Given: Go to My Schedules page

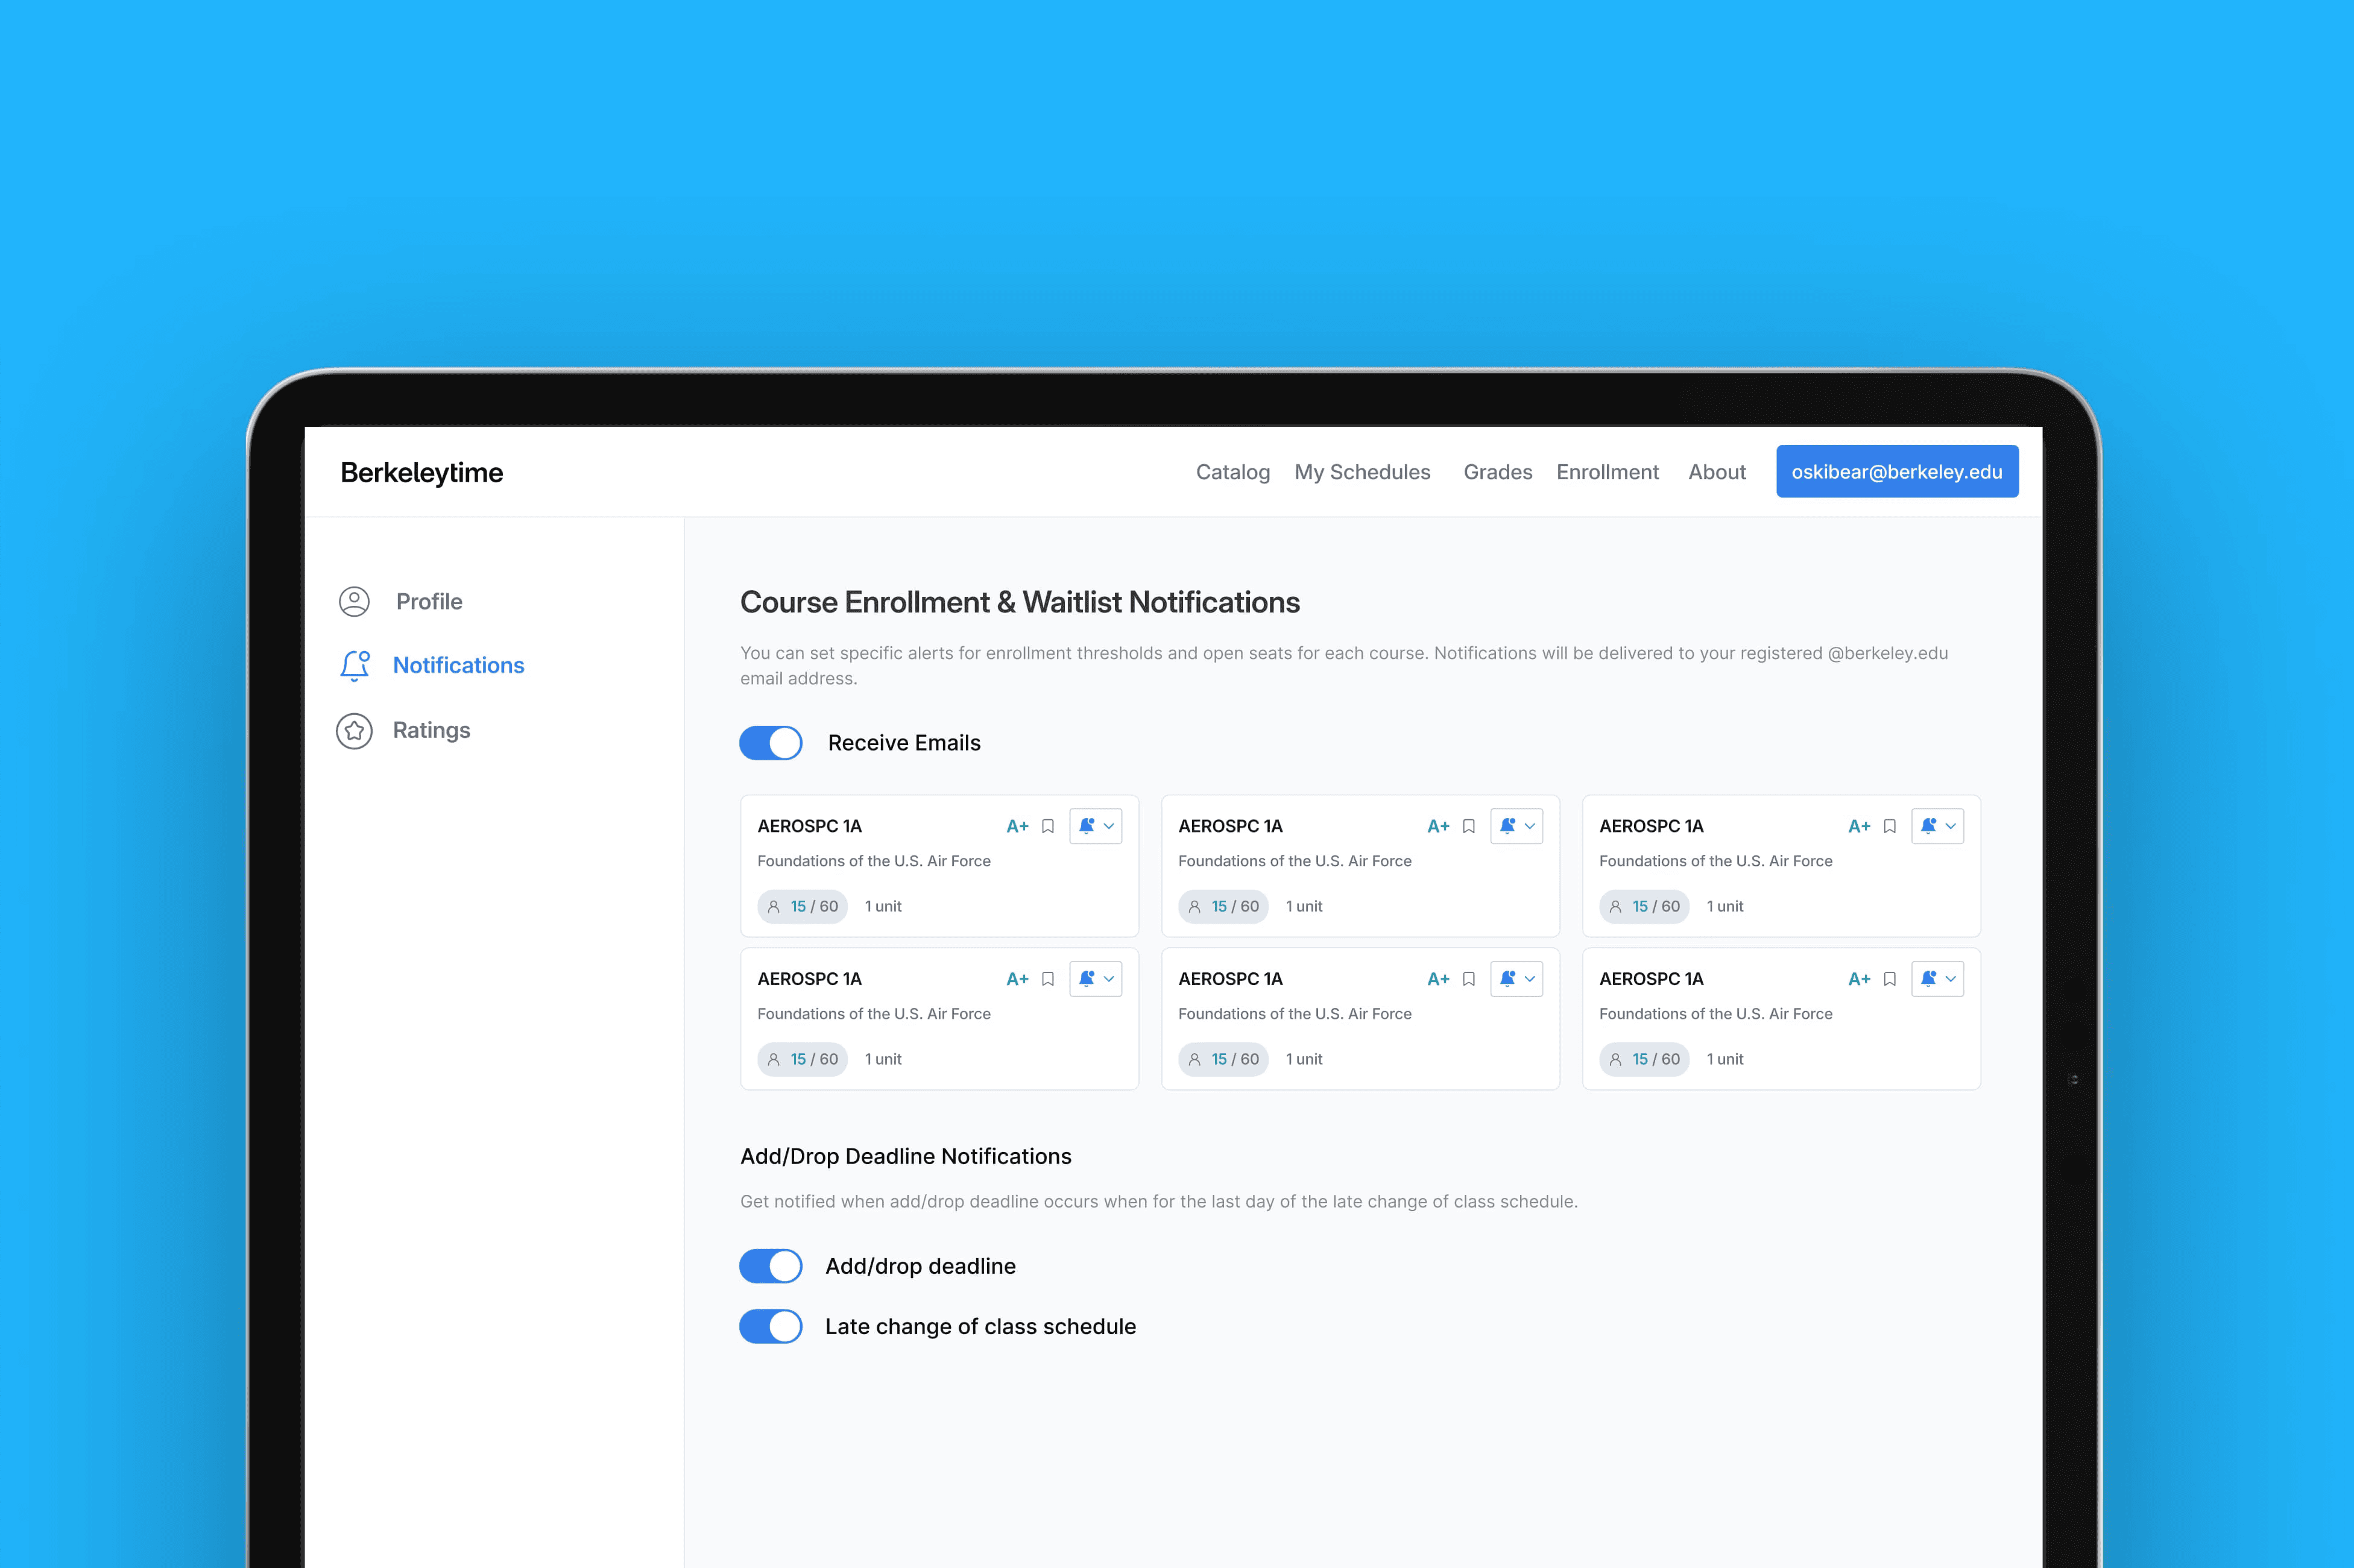Looking at the screenshot, I should pos(1362,472).
